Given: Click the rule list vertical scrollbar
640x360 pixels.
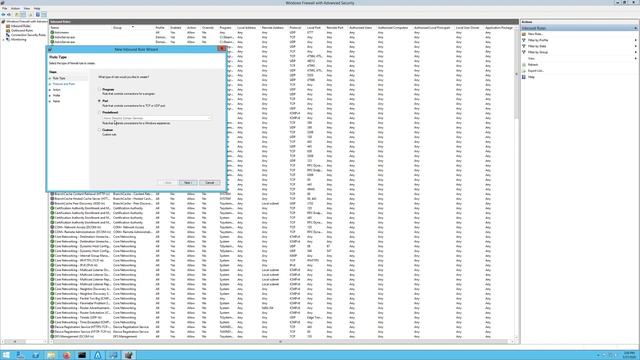Looking at the screenshot, I should (516, 73).
